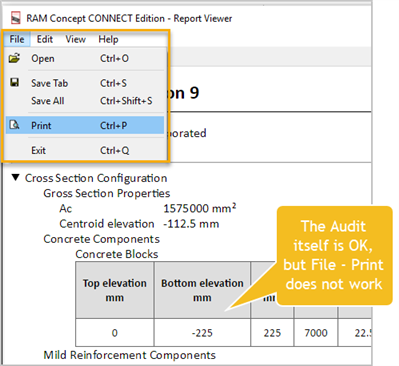Click the table cell containing 7000
This screenshot has height=366, width=399.
pos(316,332)
